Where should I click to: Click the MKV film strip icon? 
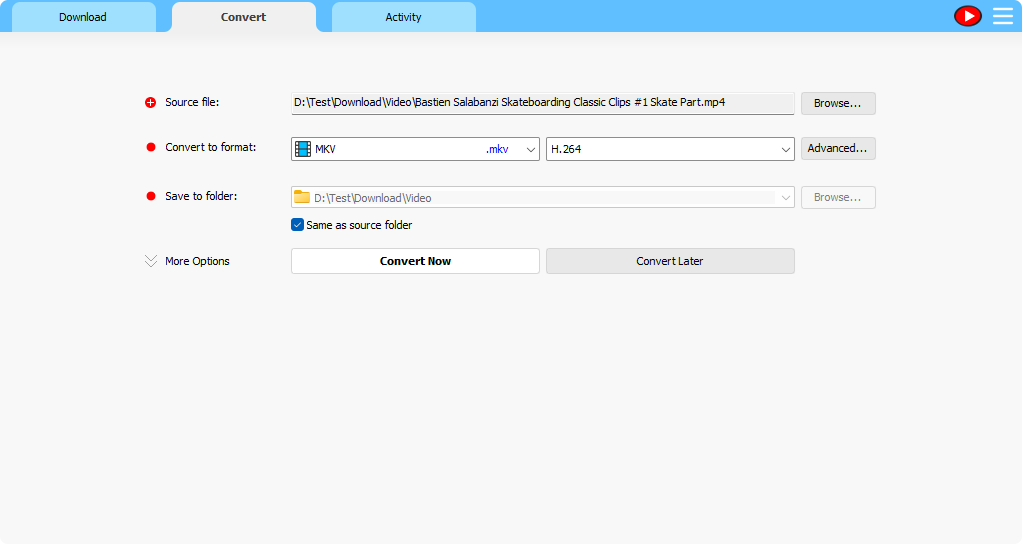[303, 149]
